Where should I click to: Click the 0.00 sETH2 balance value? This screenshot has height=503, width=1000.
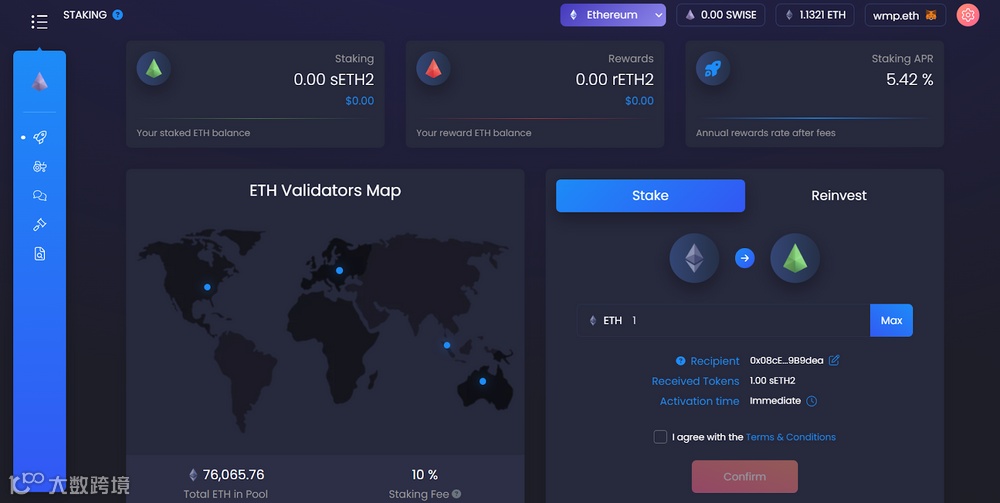point(334,80)
